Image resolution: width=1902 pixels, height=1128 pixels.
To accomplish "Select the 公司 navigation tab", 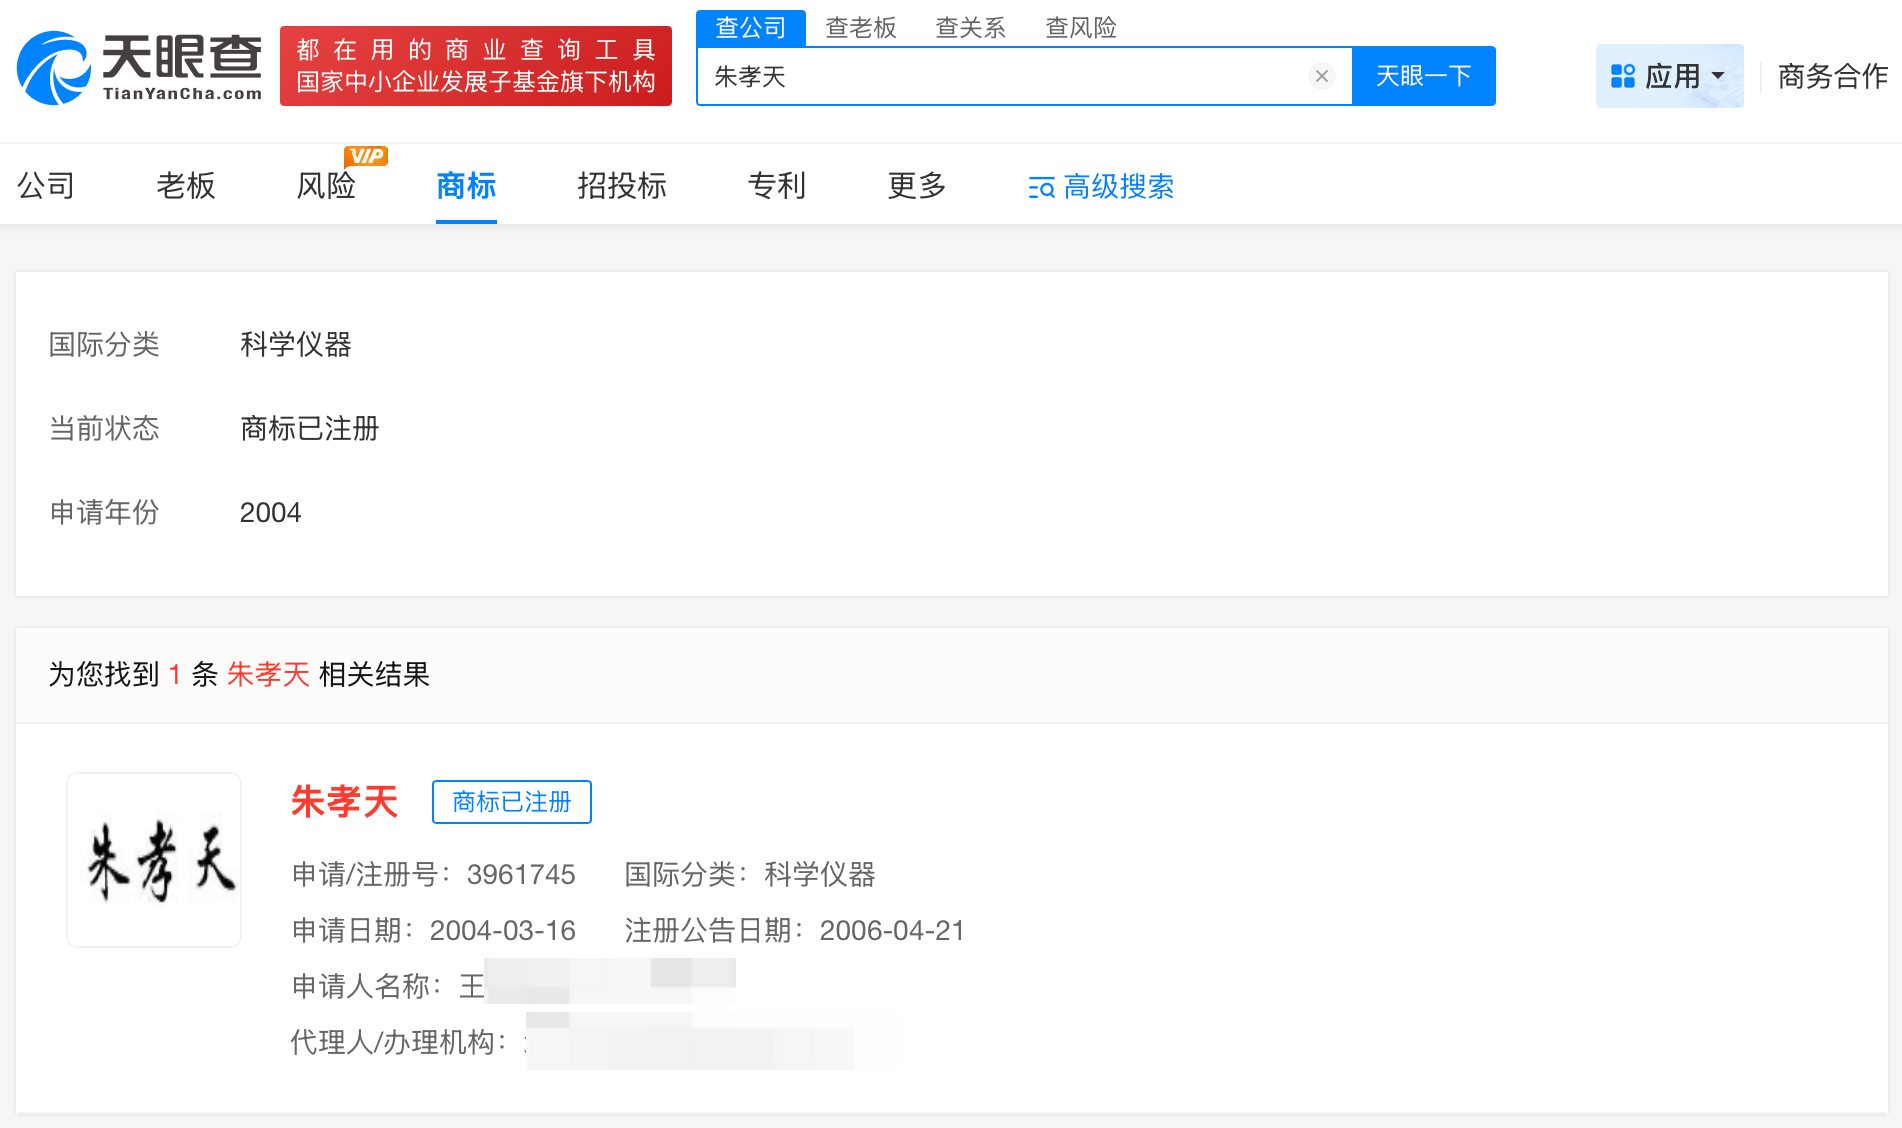I will pyautogui.click(x=45, y=186).
